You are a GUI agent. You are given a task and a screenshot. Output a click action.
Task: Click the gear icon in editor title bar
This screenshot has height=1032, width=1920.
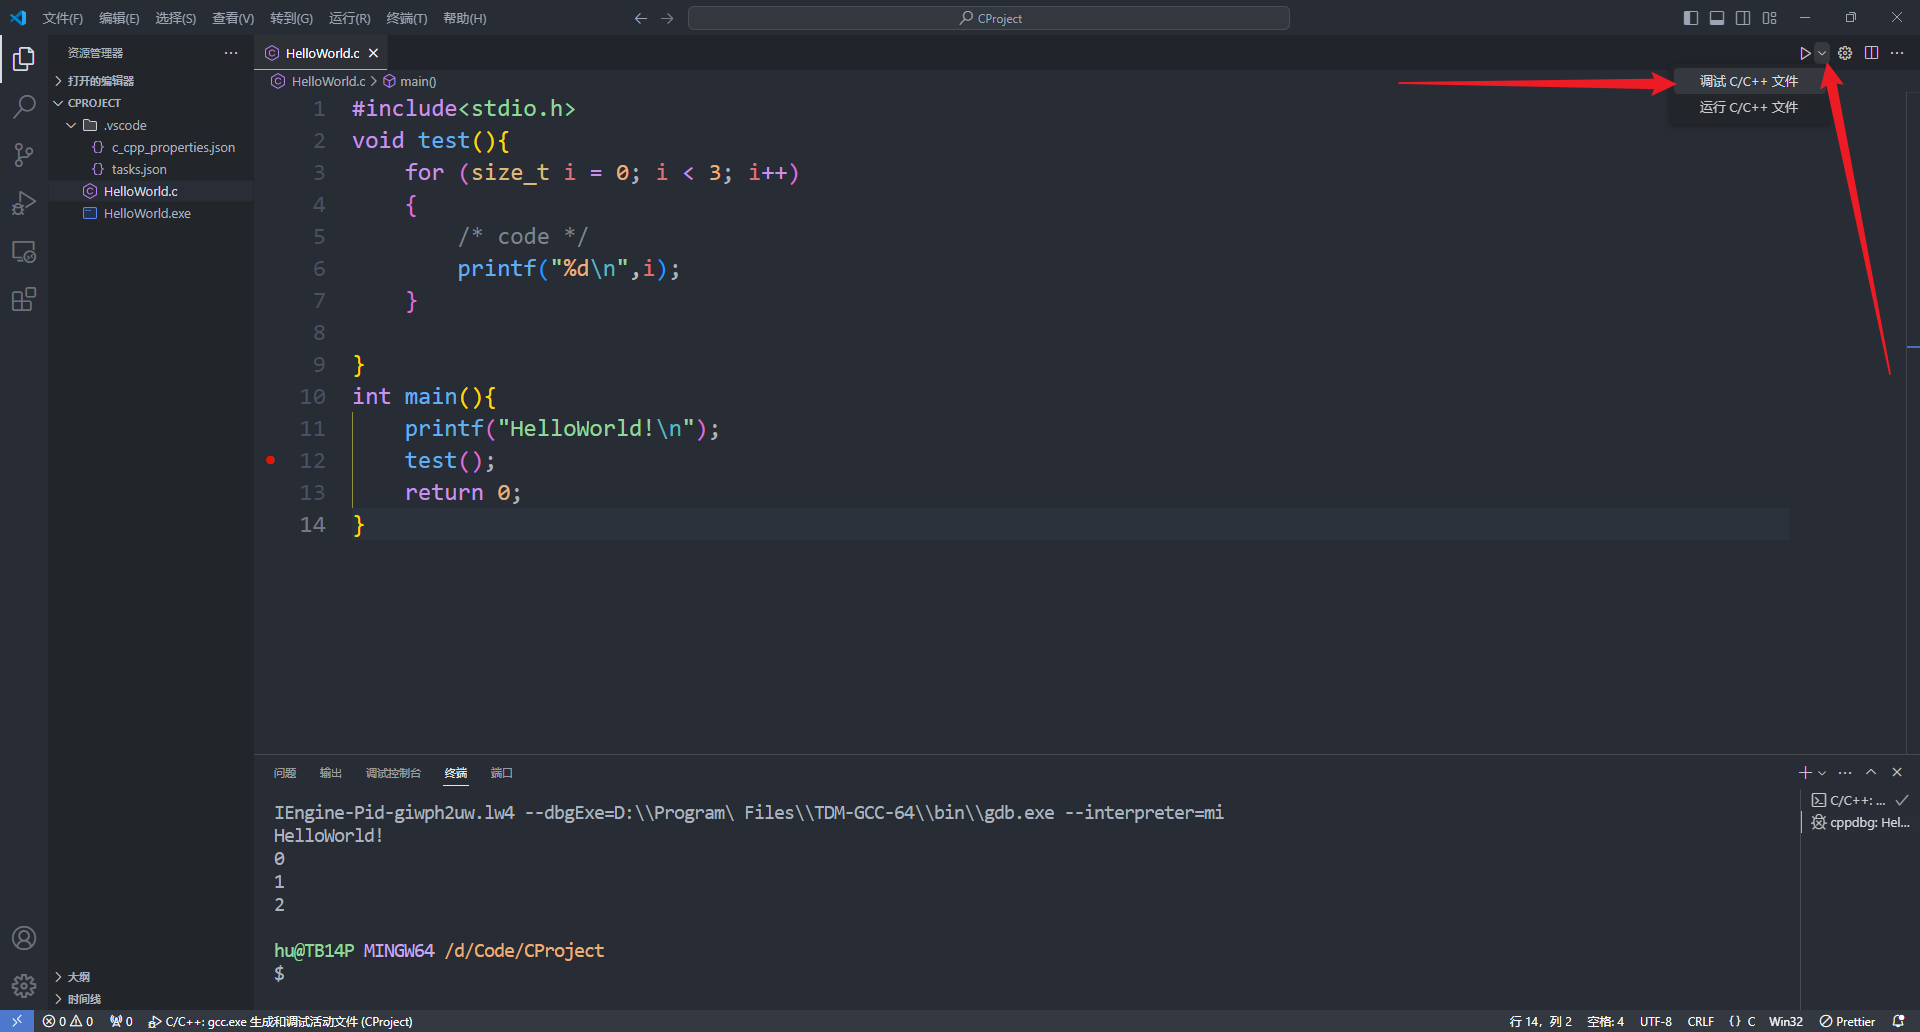[1845, 53]
